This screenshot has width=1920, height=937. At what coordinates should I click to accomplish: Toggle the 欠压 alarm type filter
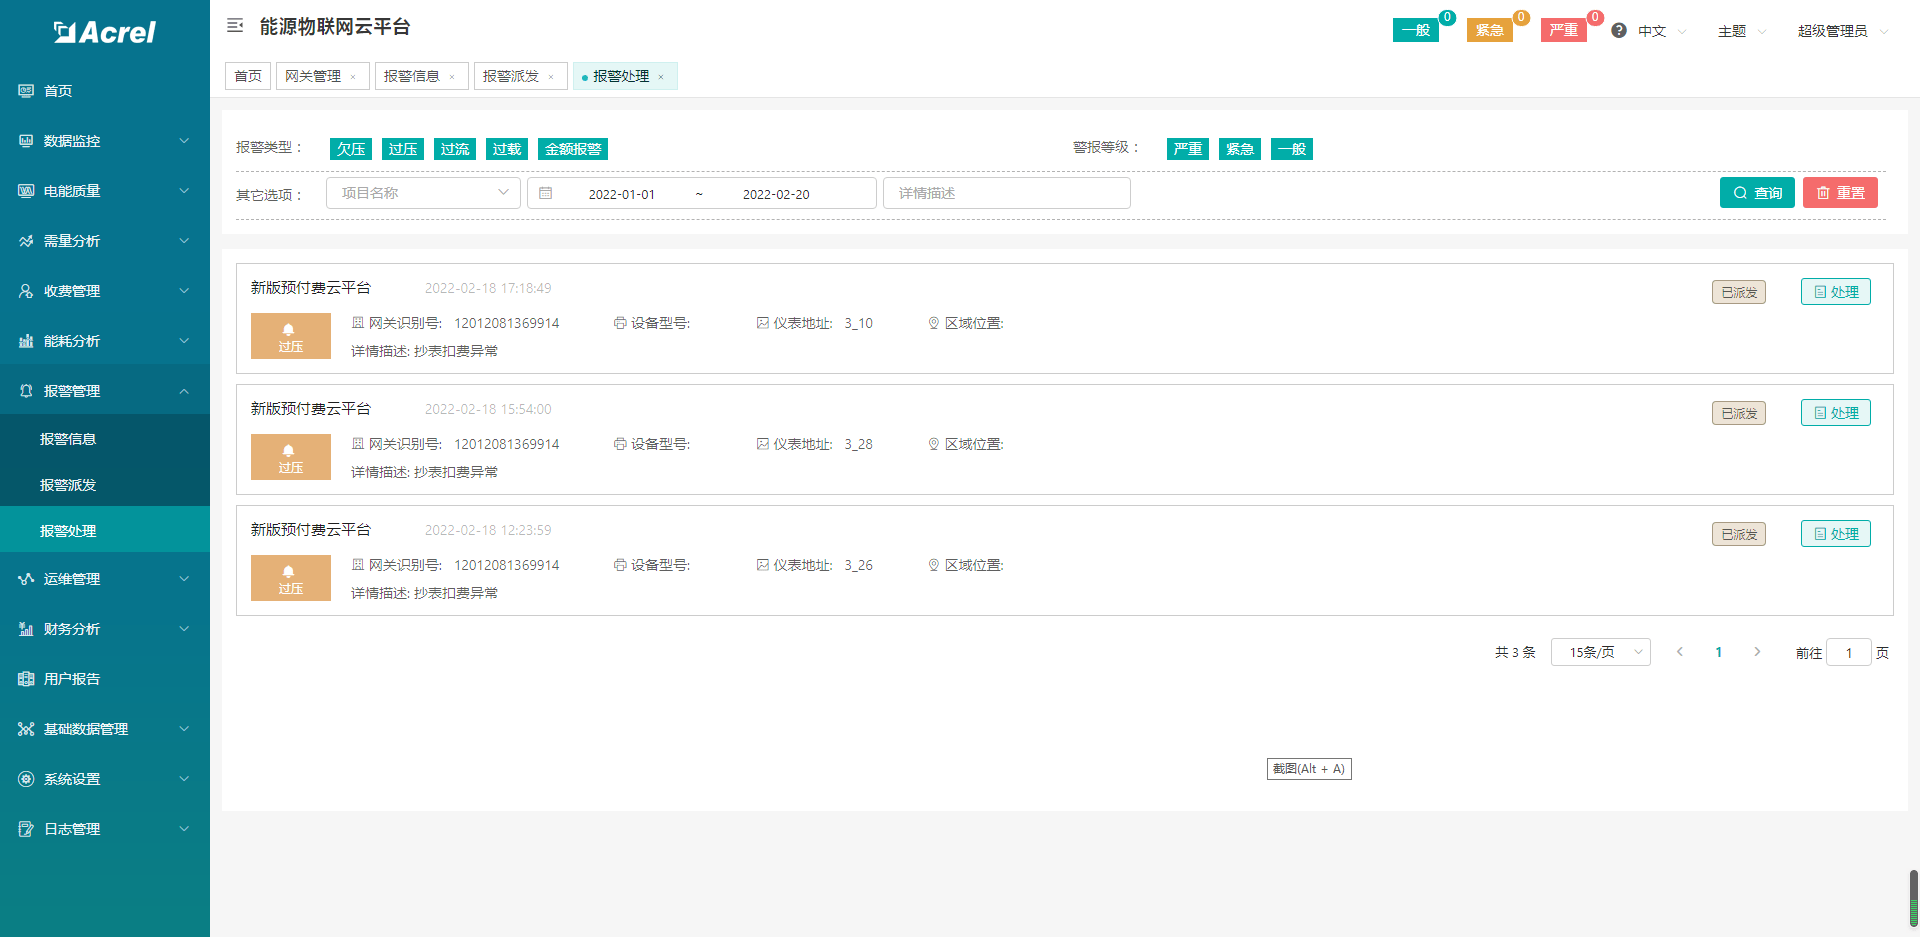(x=351, y=149)
